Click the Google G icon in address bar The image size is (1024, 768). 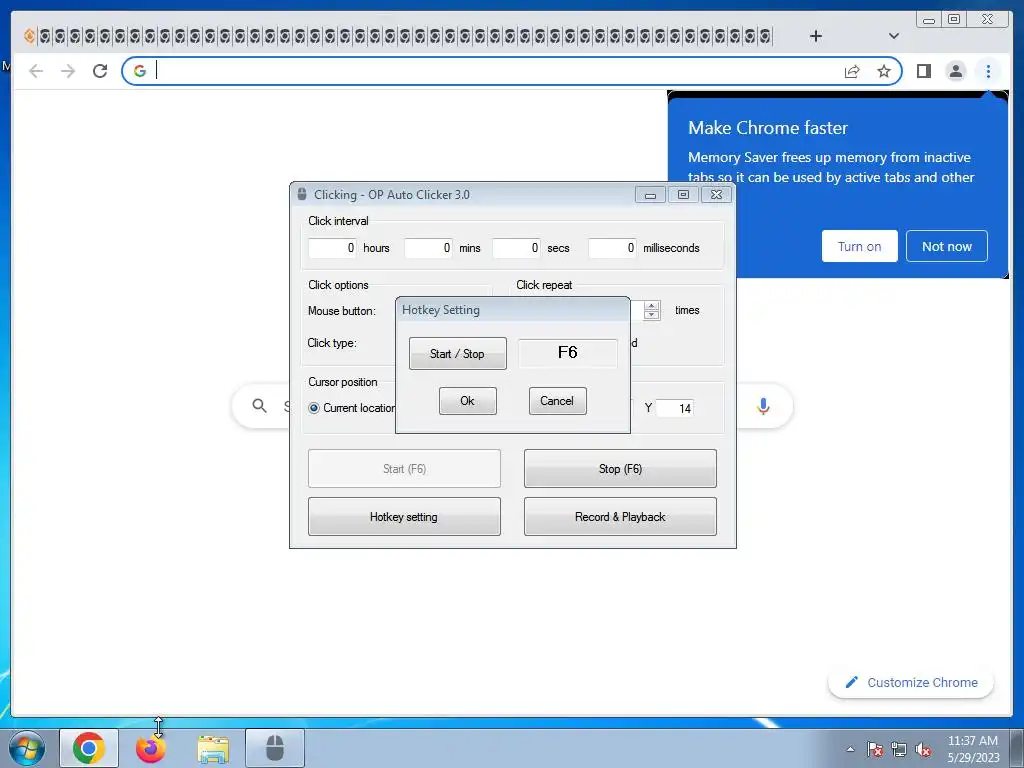pyautogui.click(x=140, y=71)
